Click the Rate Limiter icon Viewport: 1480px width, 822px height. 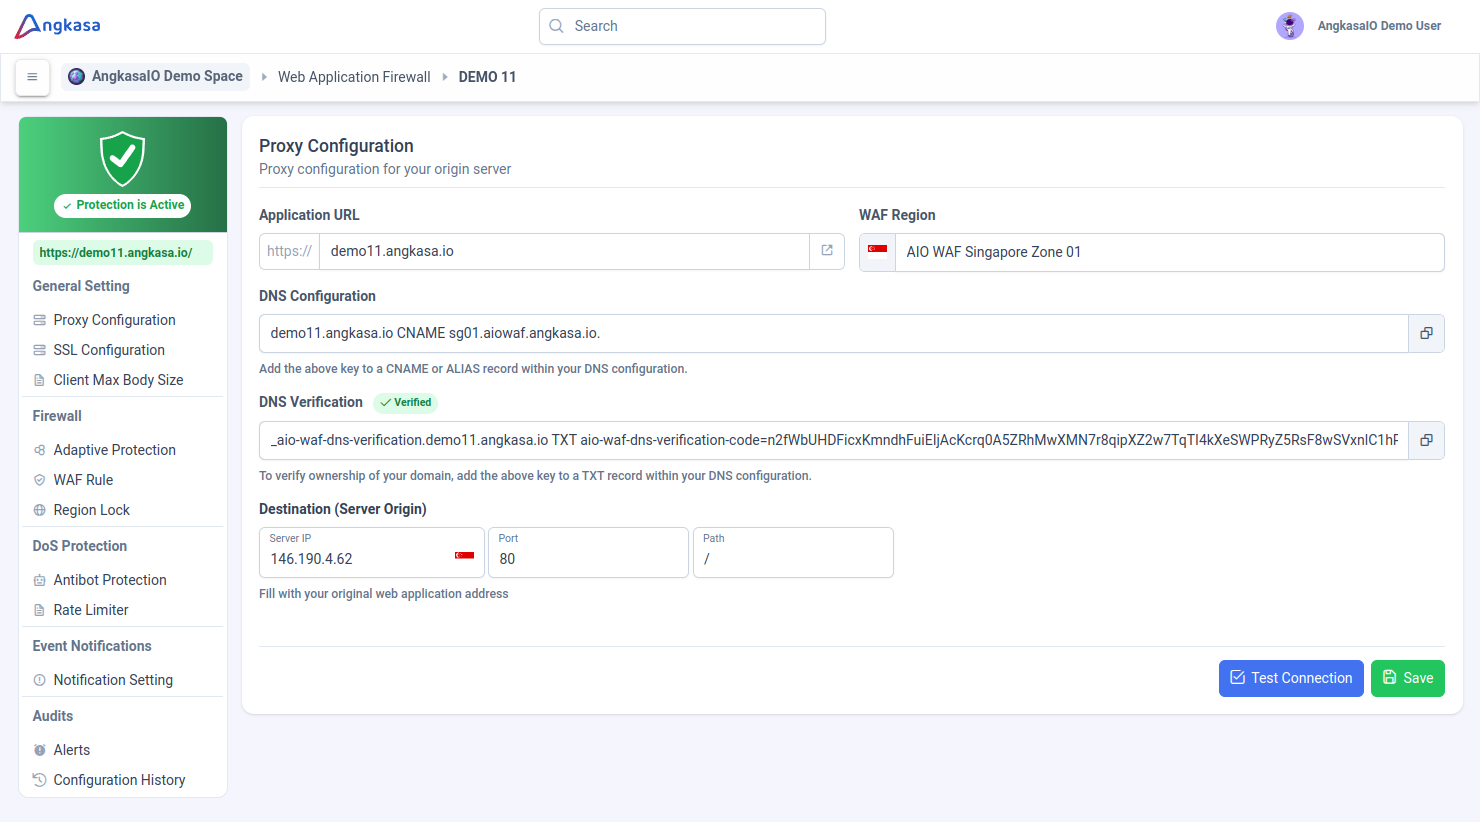[x=40, y=610]
